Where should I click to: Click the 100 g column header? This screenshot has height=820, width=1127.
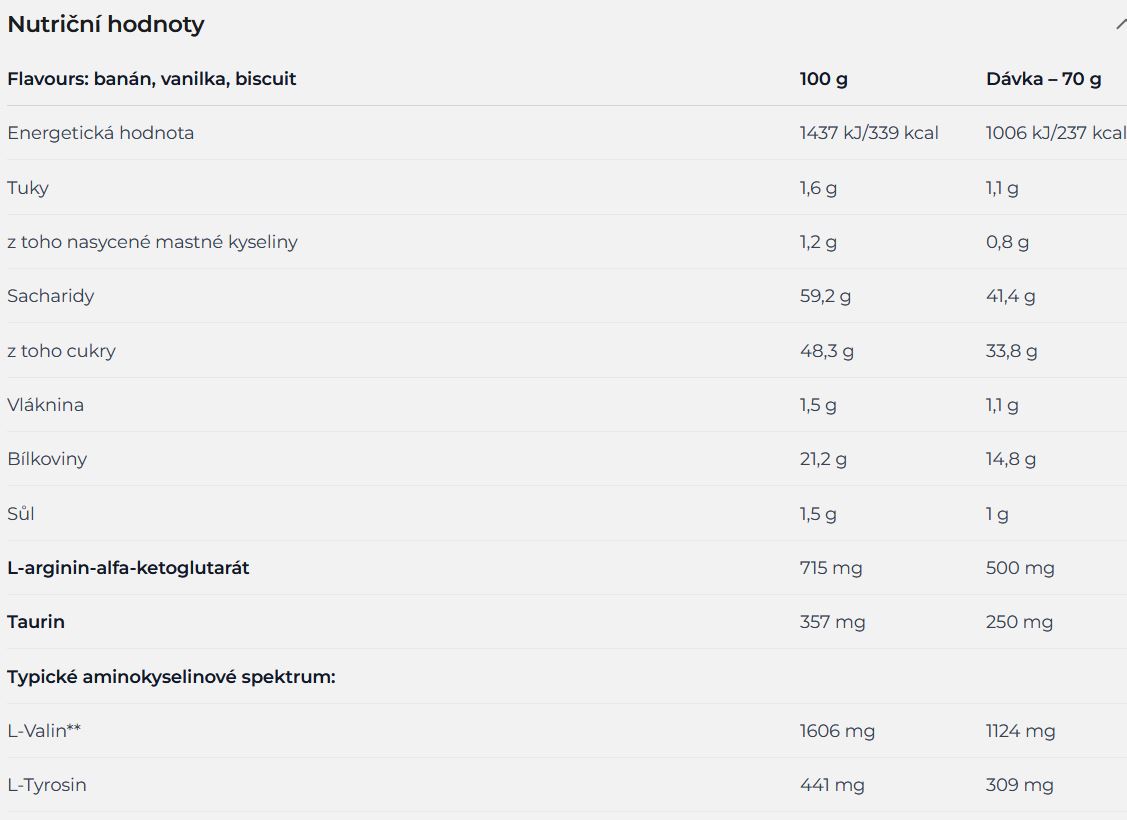pyautogui.click(x=824, y=79)
